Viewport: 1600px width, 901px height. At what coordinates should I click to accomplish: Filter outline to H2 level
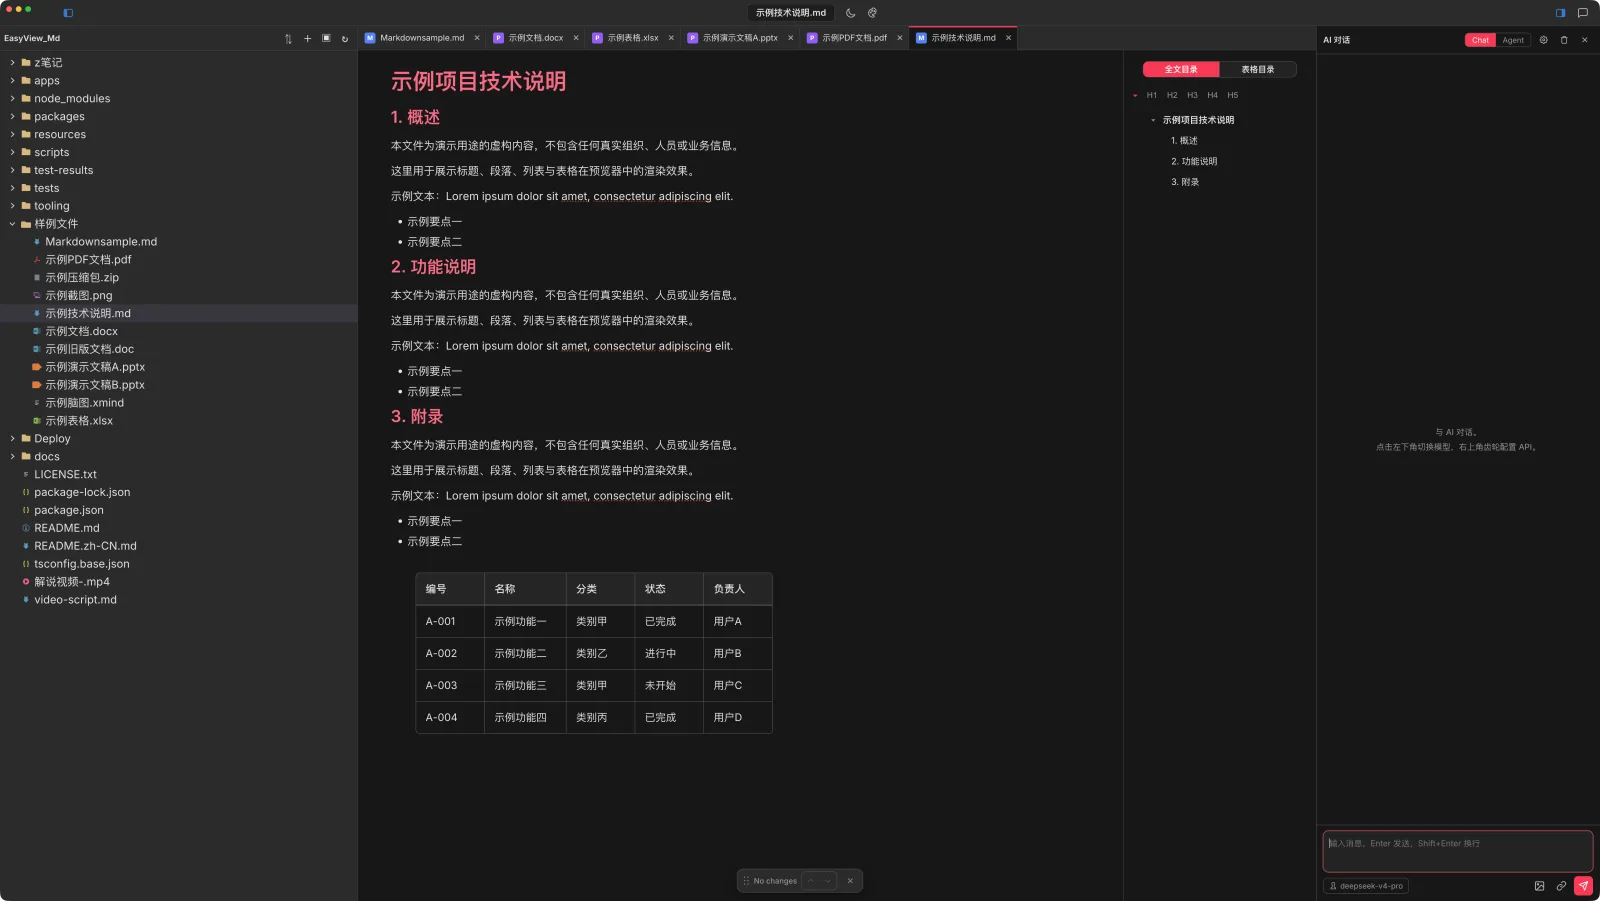(x=1172, y=95)
